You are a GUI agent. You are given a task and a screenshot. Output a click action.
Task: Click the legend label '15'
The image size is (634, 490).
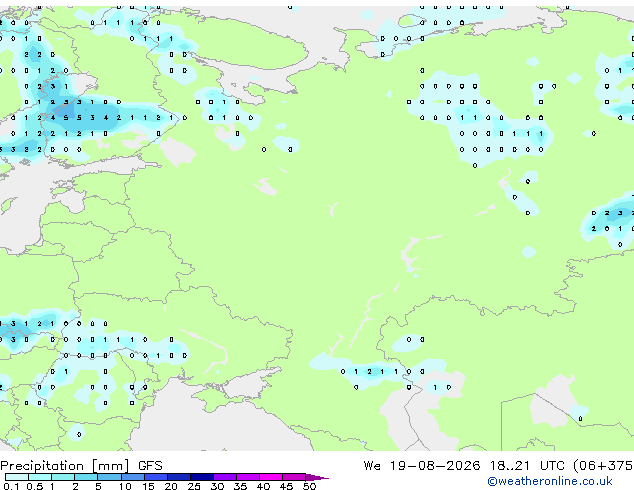pos(148,486)
